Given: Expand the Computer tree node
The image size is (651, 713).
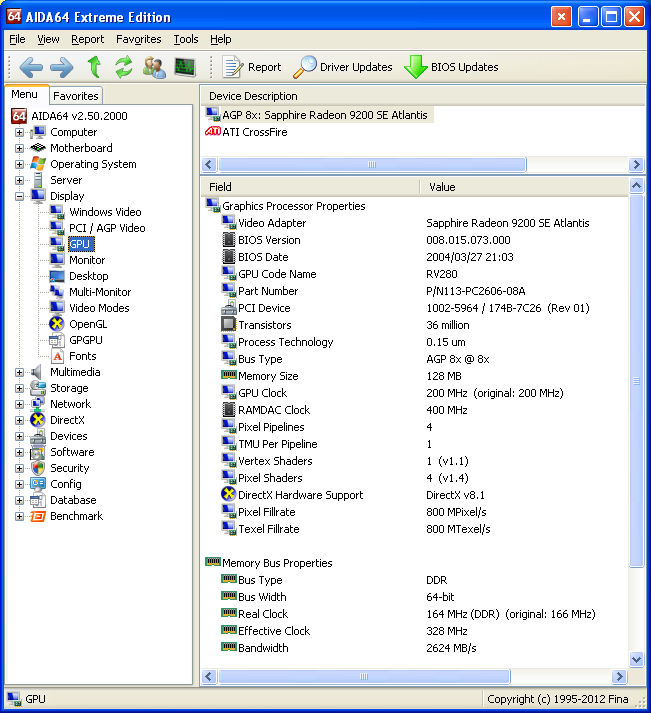Looking at the screenshot, I should pos(19,132).
